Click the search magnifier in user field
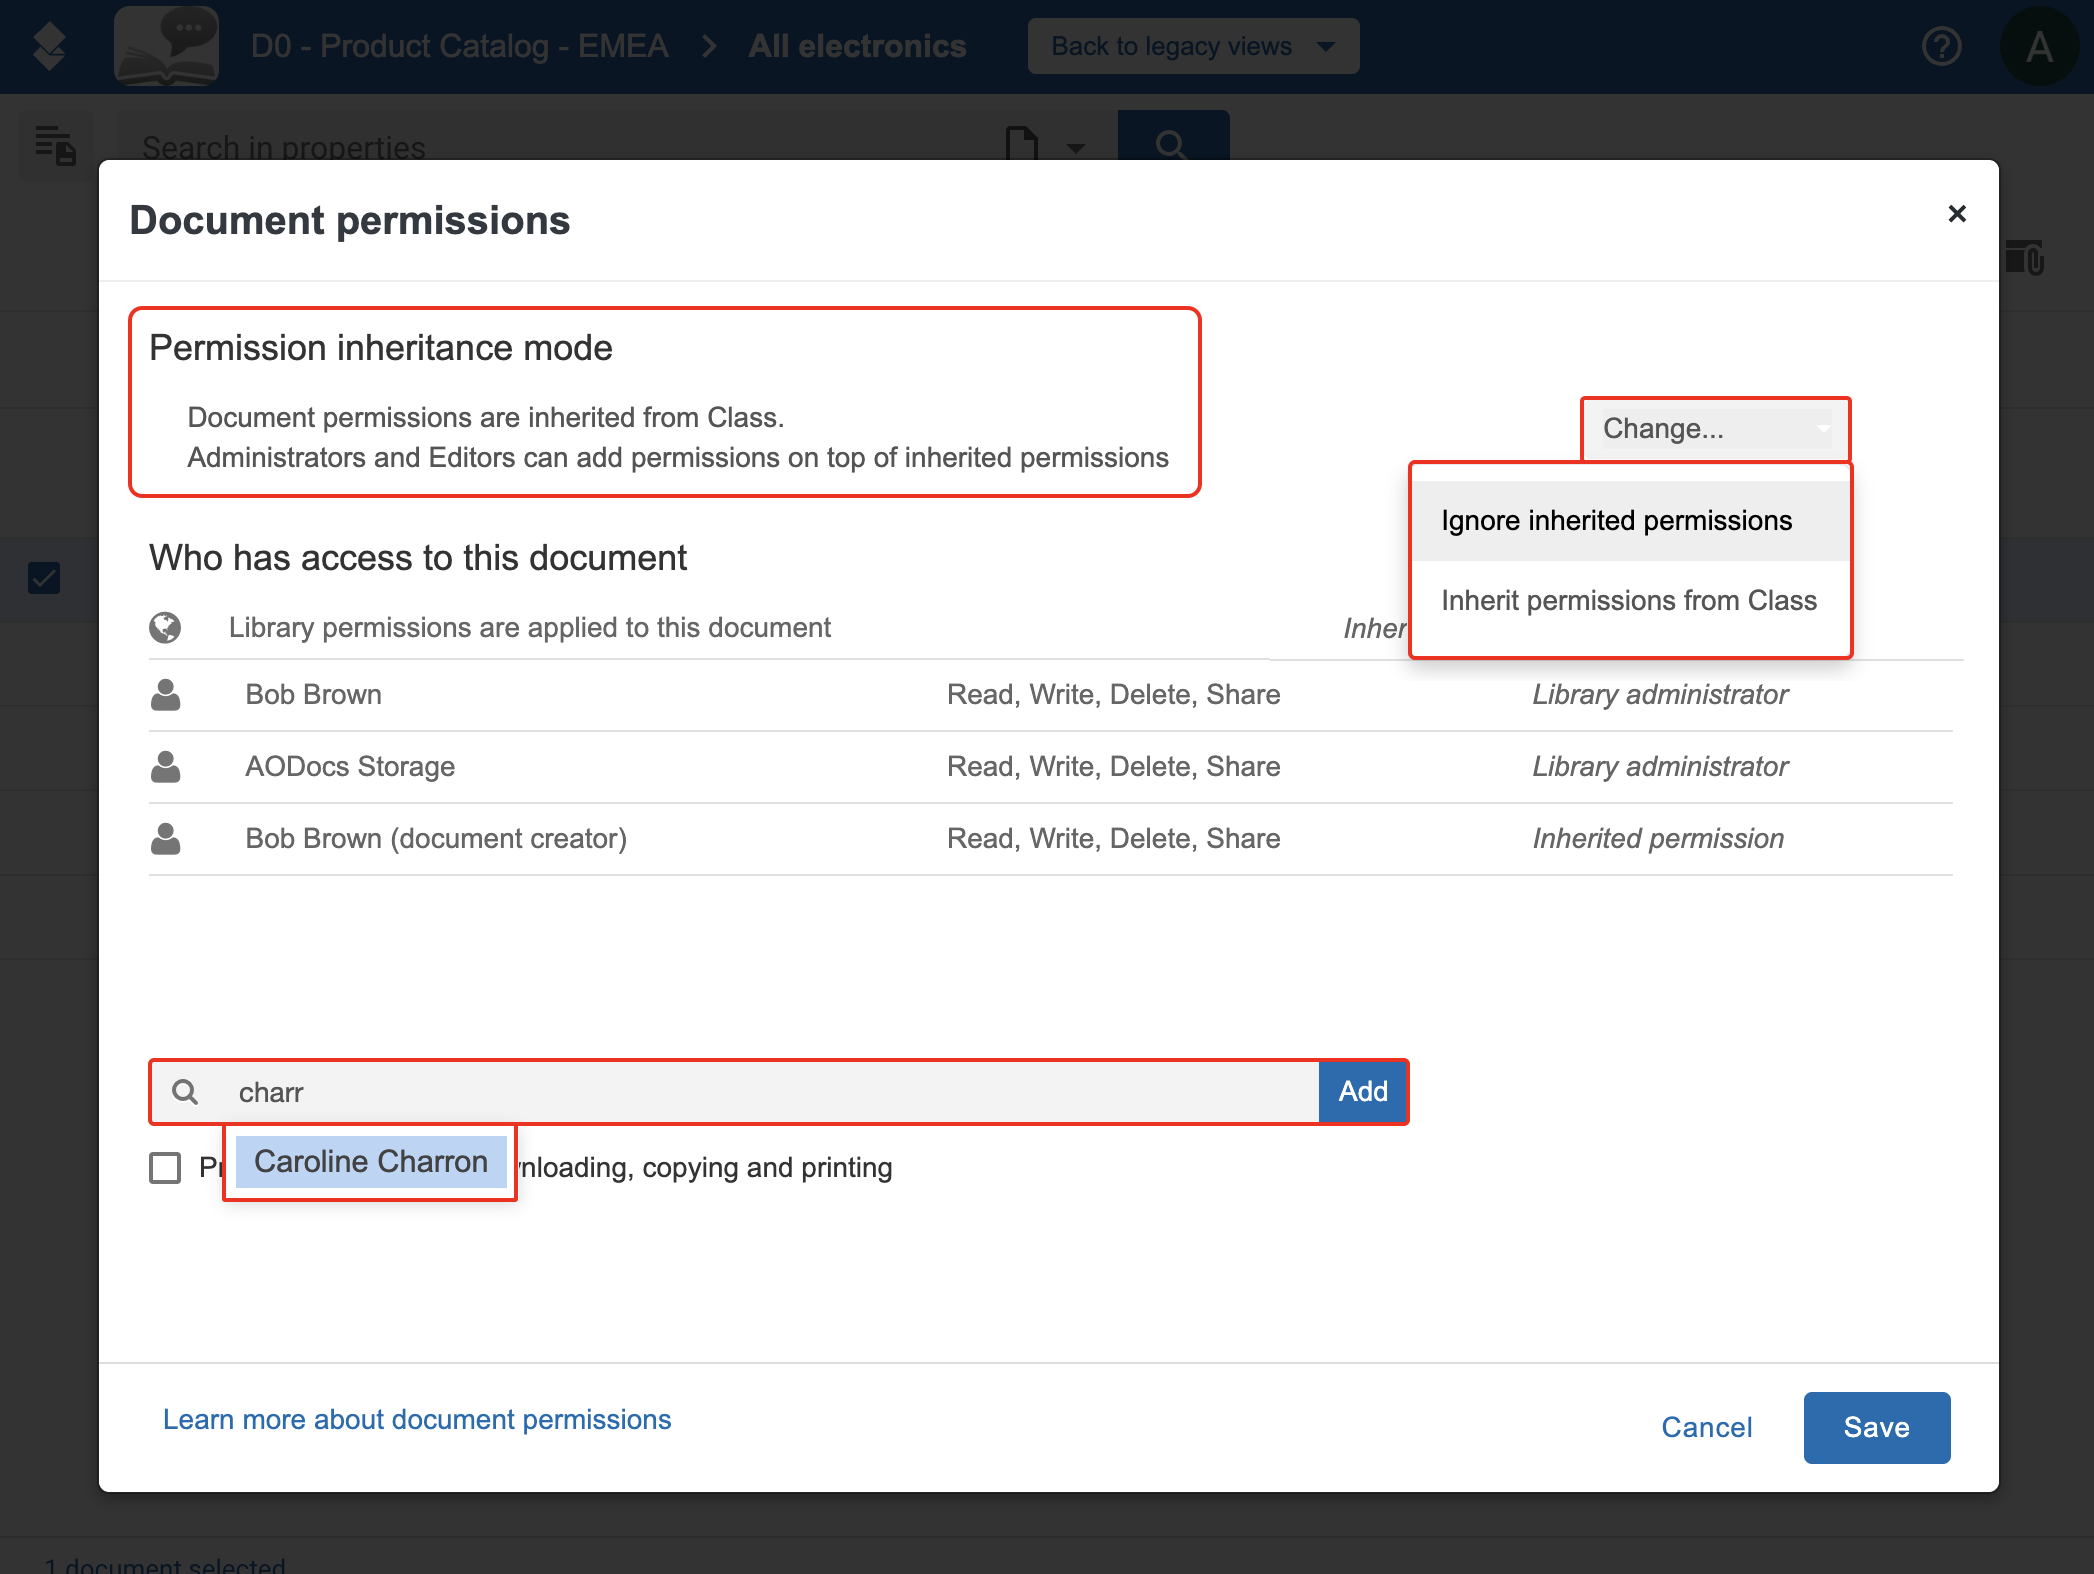This screenshot has width=2094, height=1574. click(185, 1092)
